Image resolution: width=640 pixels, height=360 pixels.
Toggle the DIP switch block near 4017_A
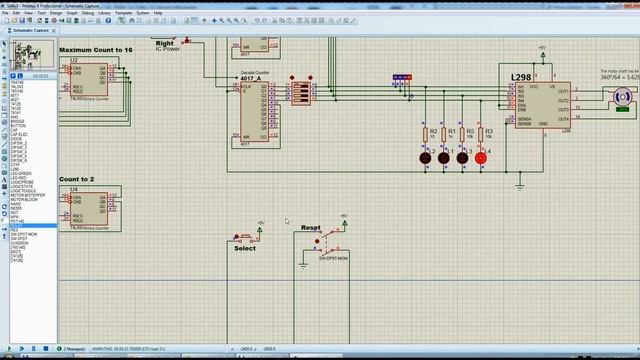click(301, 93)
